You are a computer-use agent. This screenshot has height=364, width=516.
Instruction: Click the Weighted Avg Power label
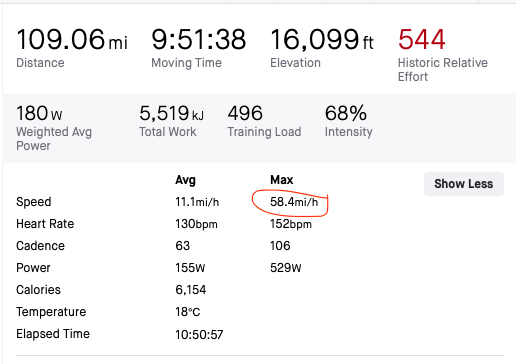pos(54,139)
